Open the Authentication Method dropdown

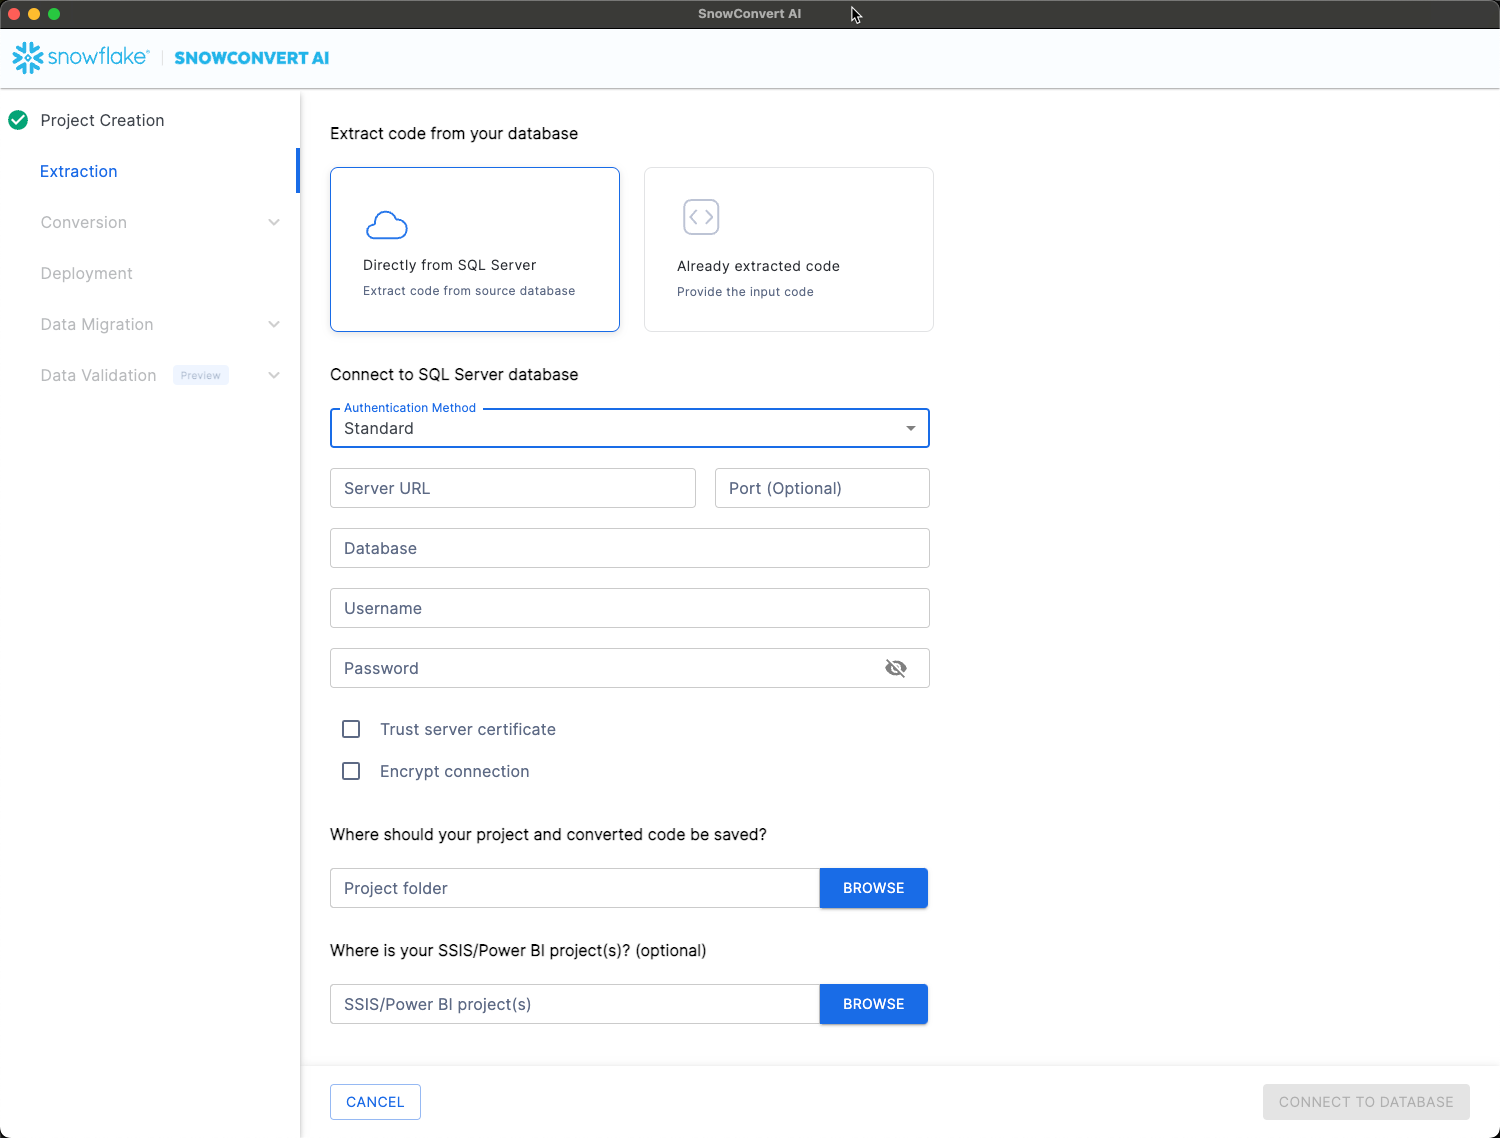(629, 428)
